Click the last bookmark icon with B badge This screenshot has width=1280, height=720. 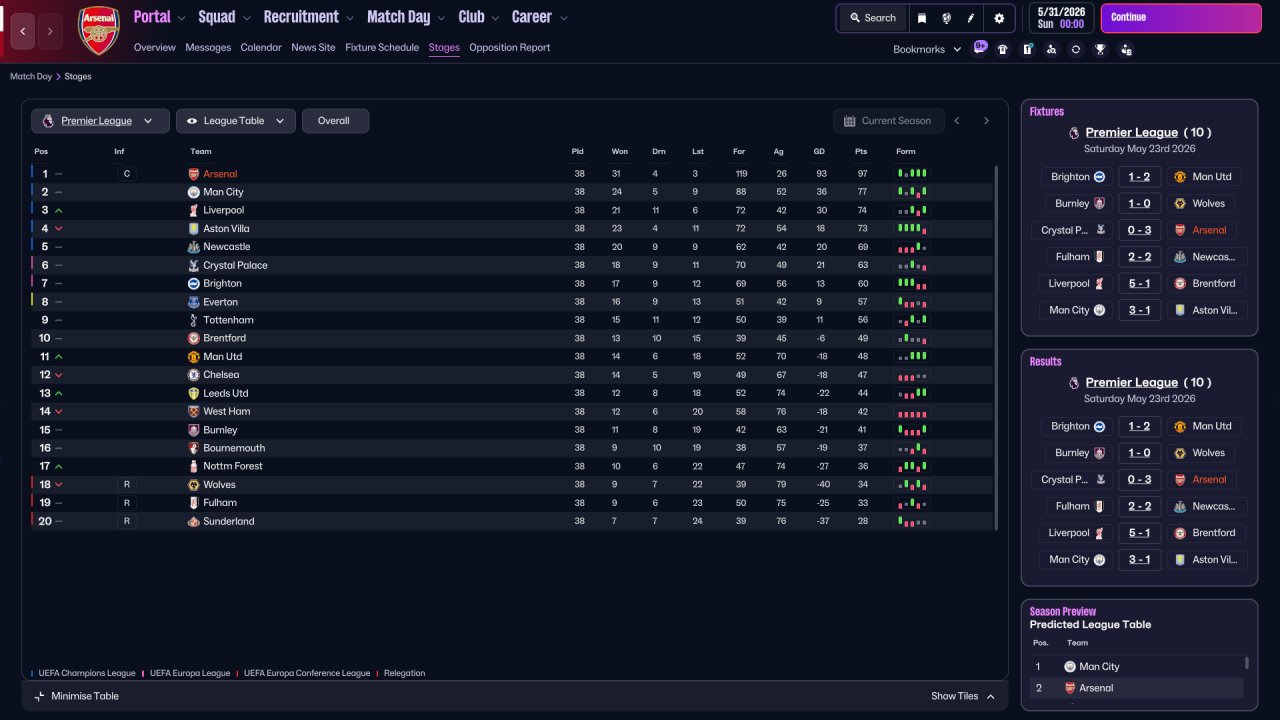(x=1126, y=49)
